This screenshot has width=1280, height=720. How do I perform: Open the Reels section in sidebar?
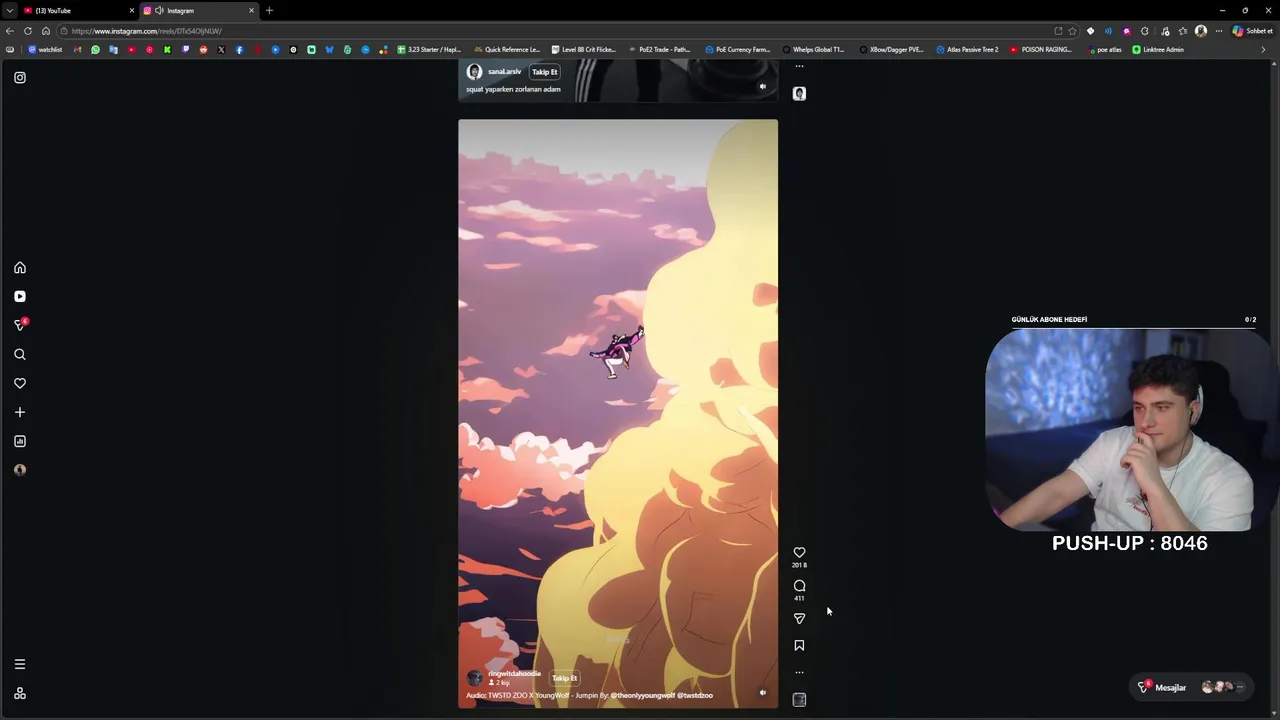click(x=20, y=296)
